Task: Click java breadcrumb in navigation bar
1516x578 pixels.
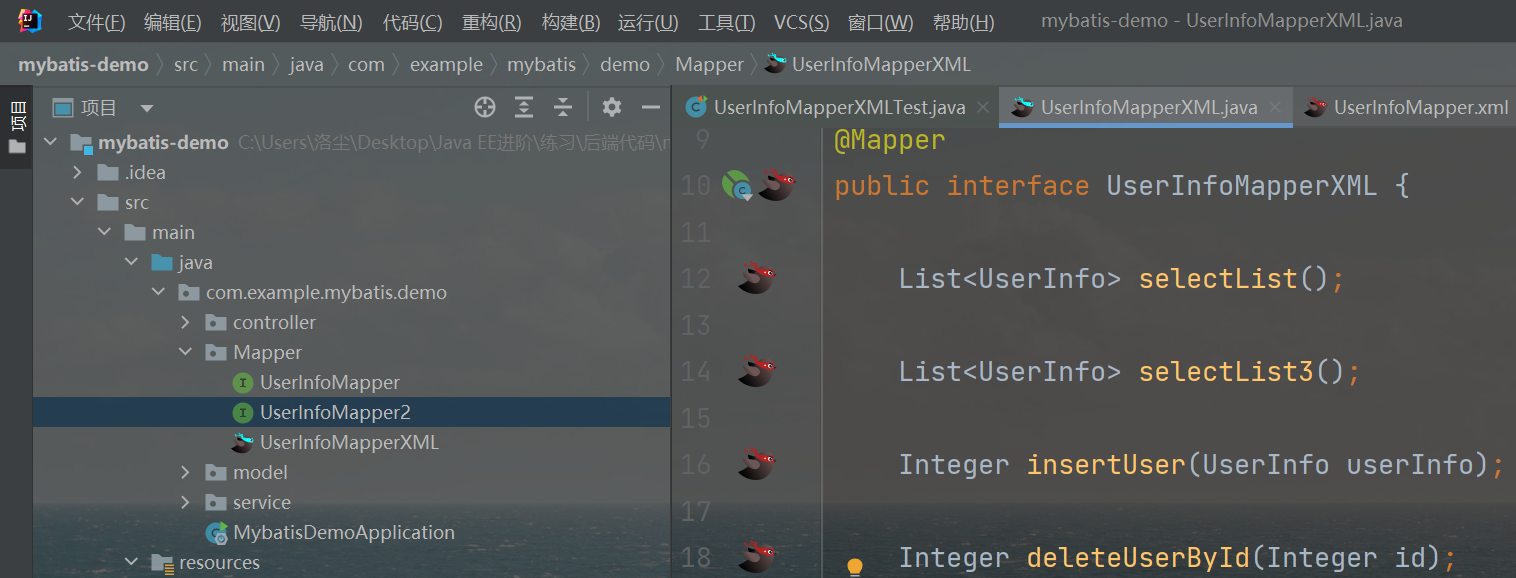Action: [x=307, y=65]
